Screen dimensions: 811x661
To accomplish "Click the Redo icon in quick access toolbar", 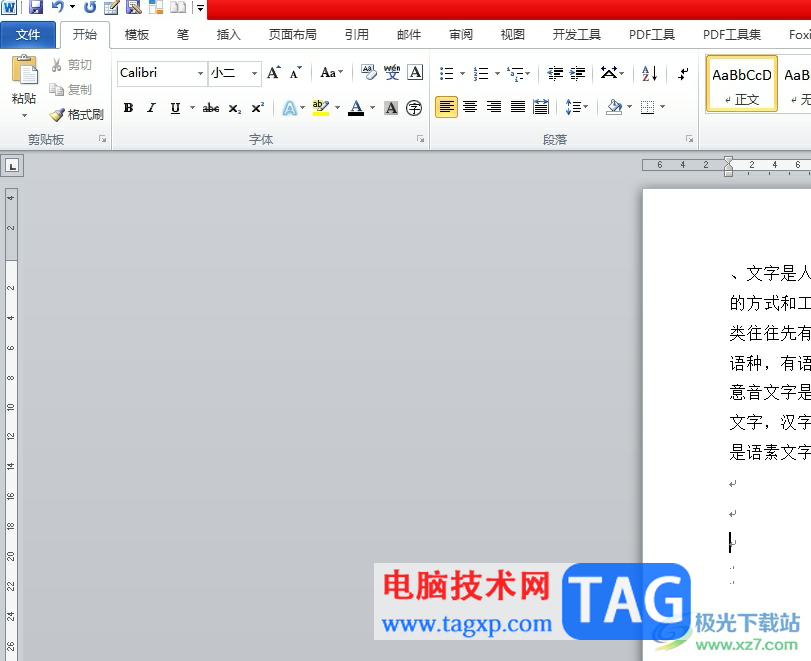I will click(x=90, y=7).
